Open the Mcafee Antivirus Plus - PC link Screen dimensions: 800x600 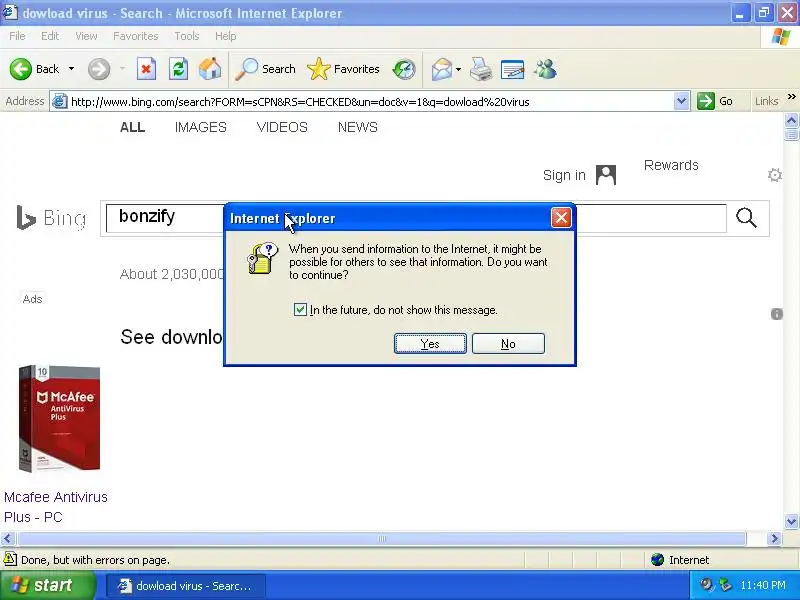(56, 507)
